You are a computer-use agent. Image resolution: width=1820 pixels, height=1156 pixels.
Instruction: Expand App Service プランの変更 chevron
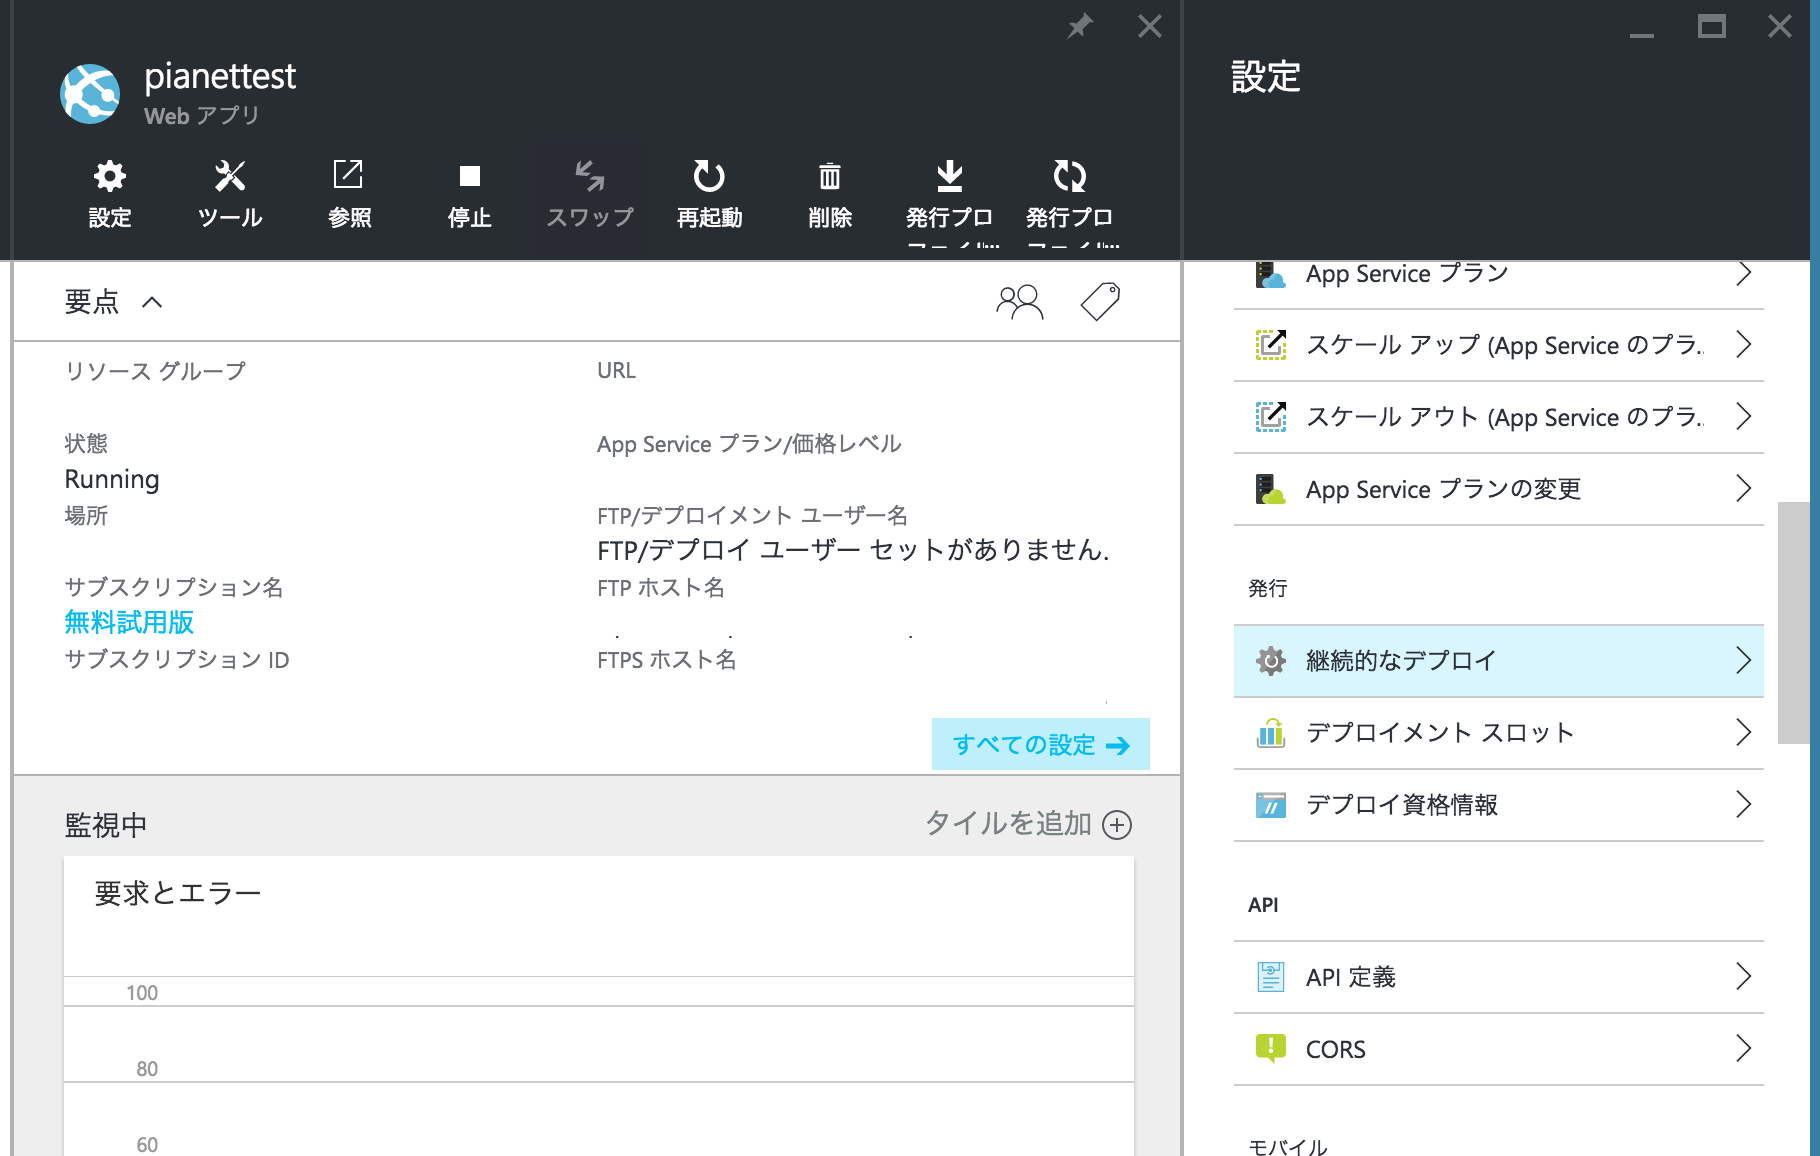tap(1744, 489)
